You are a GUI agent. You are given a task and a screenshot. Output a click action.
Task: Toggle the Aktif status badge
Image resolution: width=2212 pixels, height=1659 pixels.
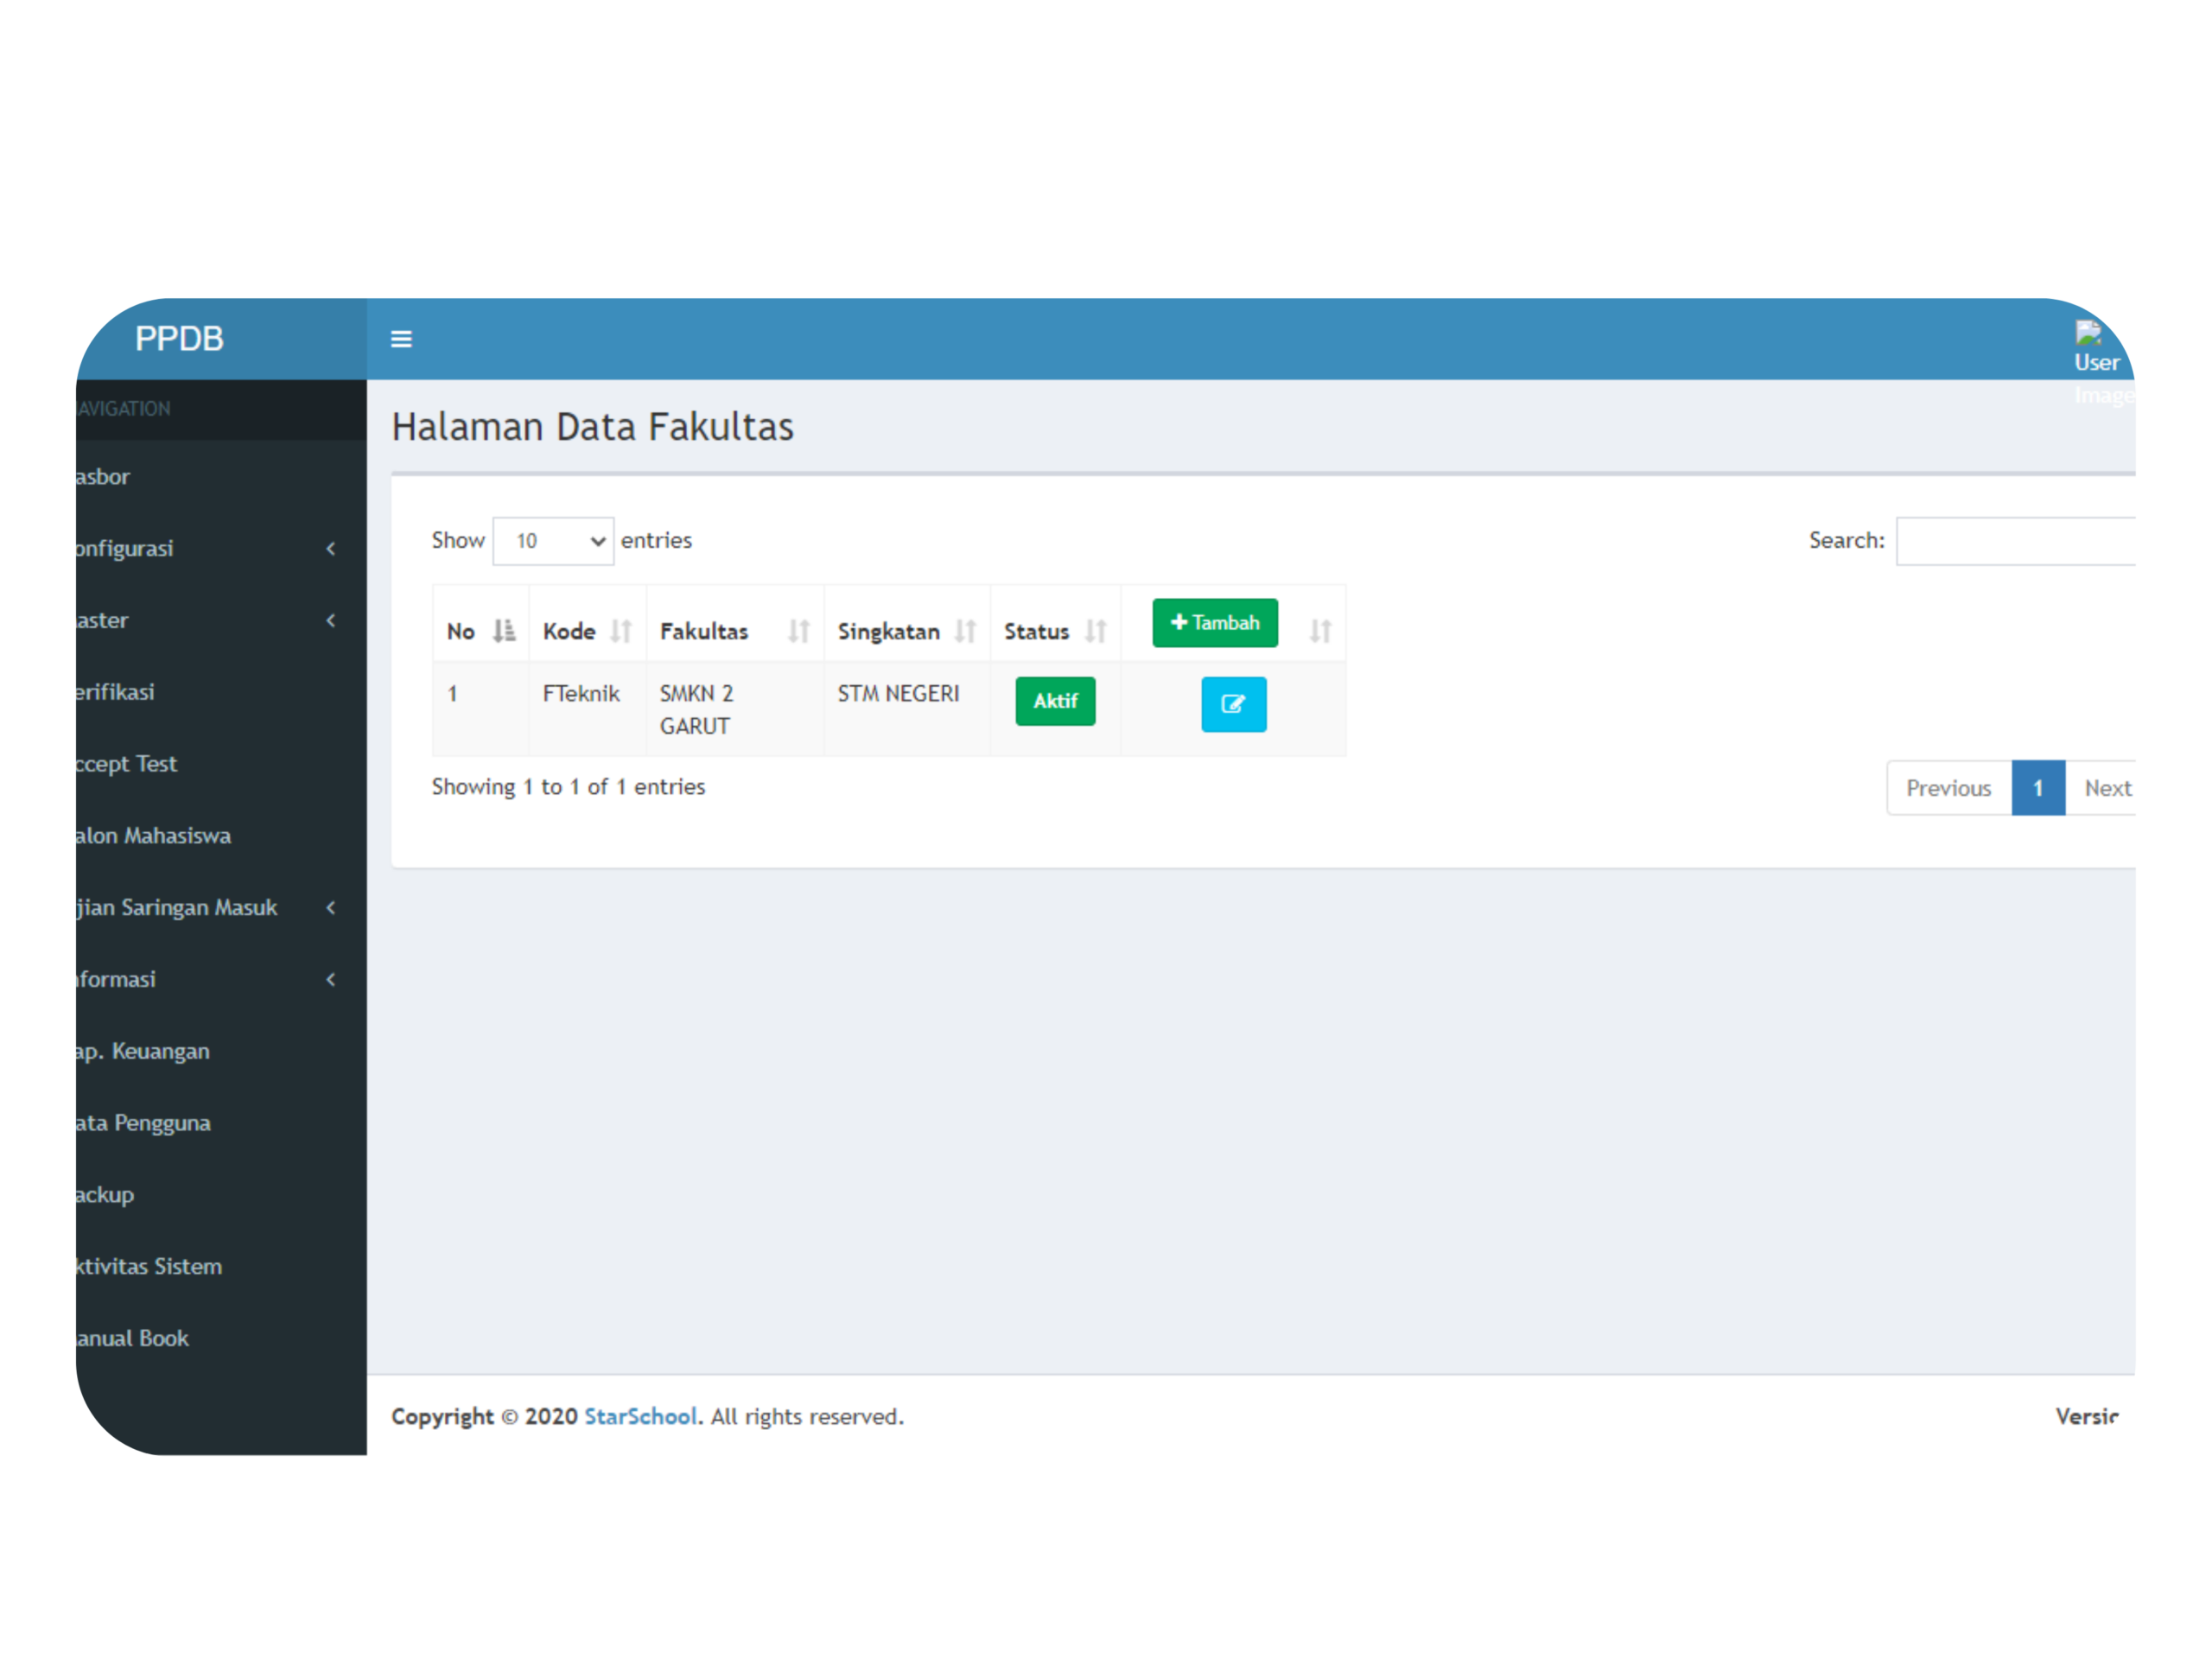point(1055,701)
